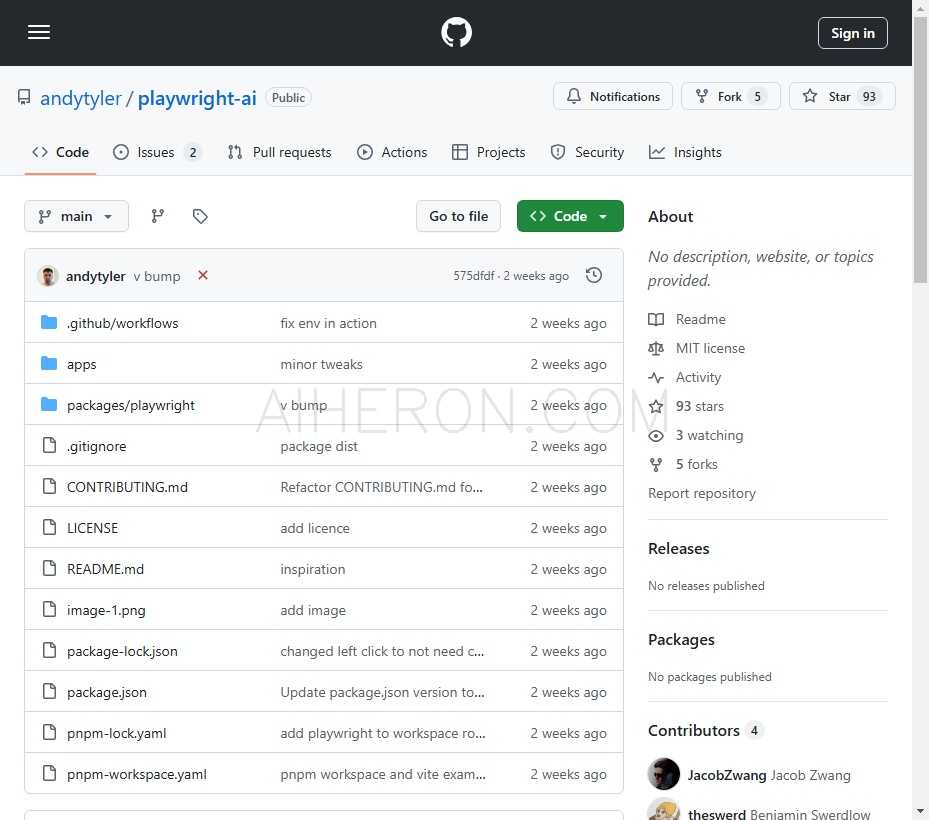The height and width of the screenshot is (820, 929).
Task: Fork the repository
Action: tap(731, 97)
